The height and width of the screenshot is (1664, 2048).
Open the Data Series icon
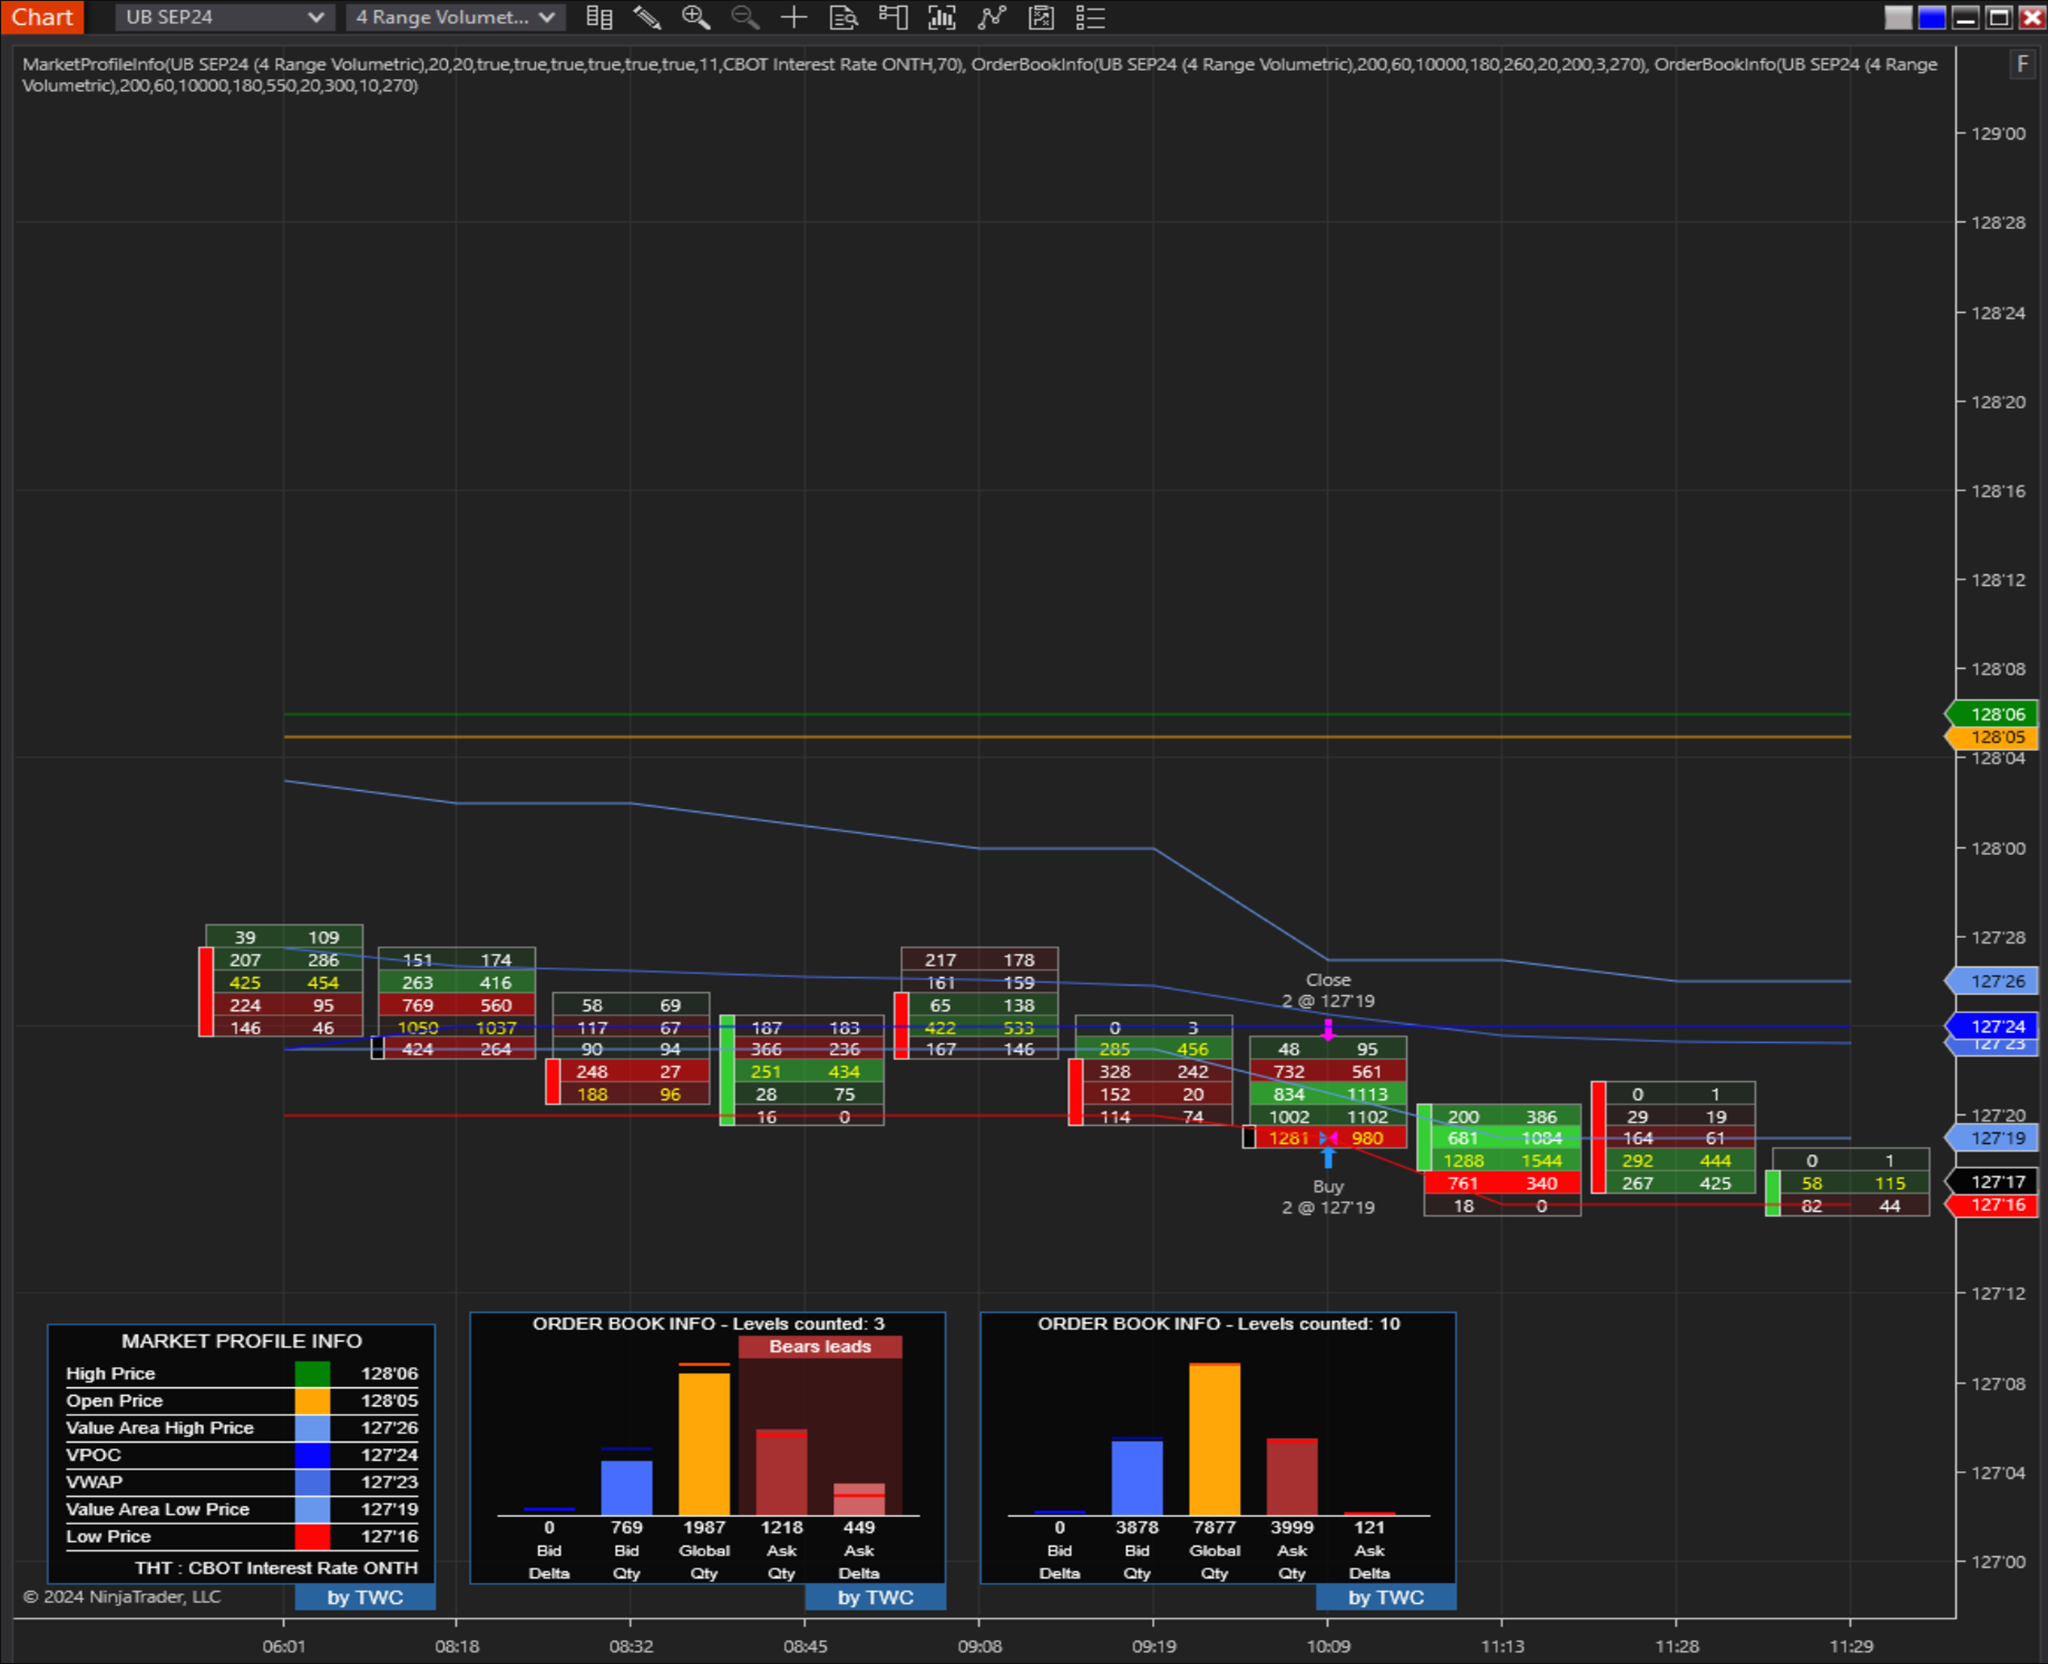(x=942, y=17)
